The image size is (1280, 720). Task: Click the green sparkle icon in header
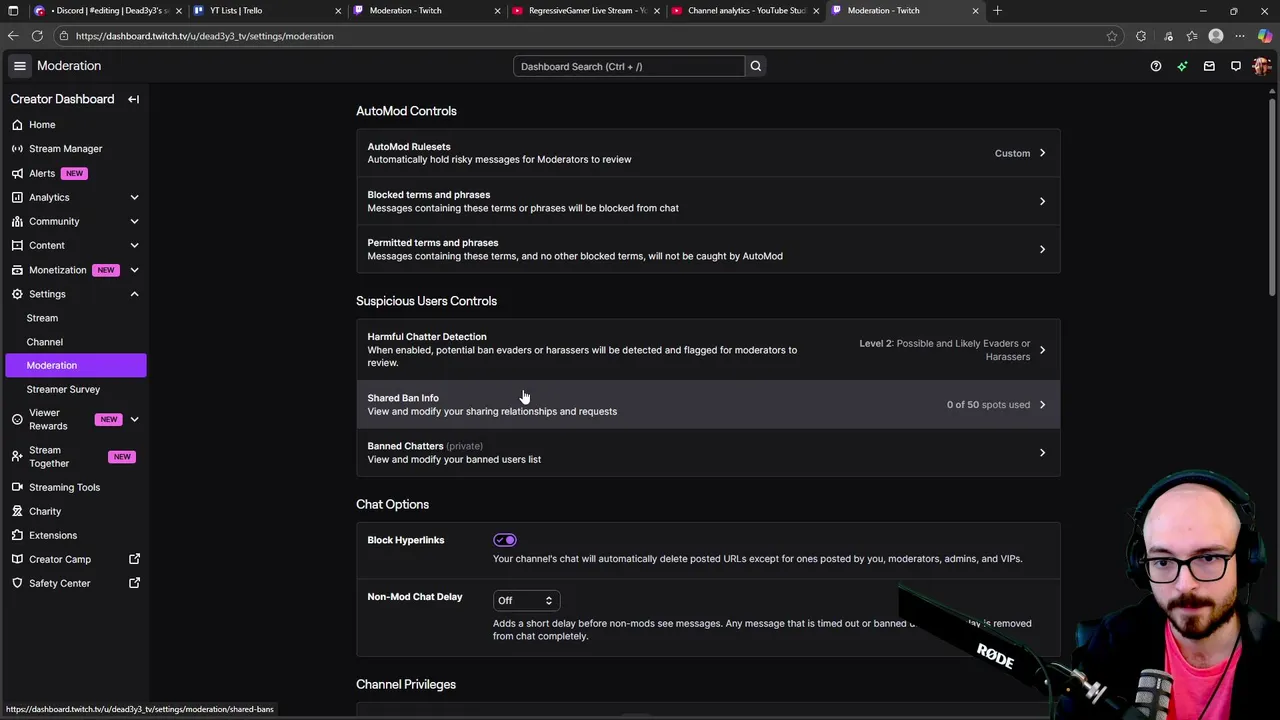[1182, 66]
